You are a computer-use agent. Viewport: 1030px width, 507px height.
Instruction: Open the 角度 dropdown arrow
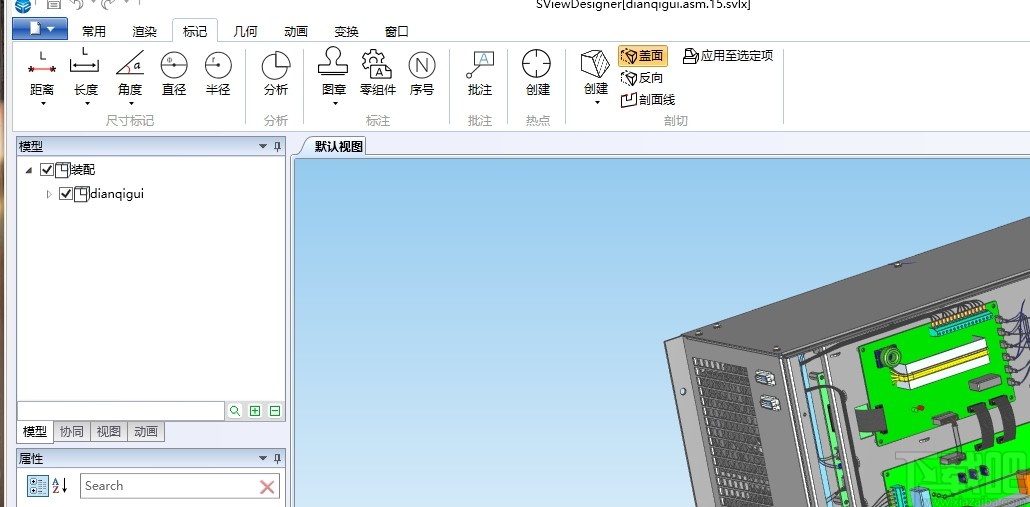[x=130, y=104]
